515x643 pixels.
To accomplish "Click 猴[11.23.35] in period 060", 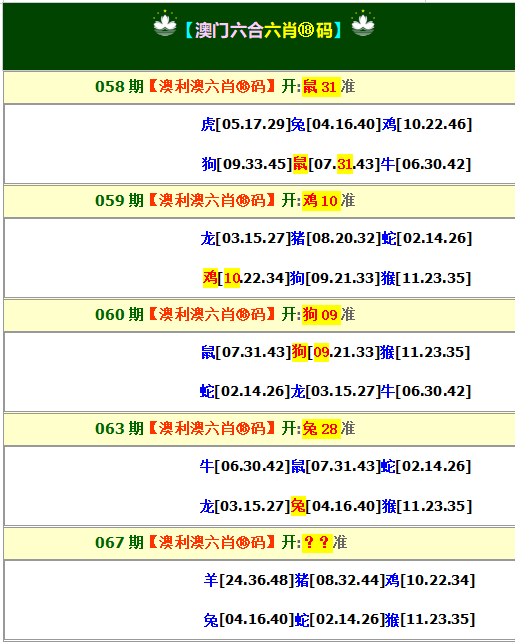I will 424,352.
